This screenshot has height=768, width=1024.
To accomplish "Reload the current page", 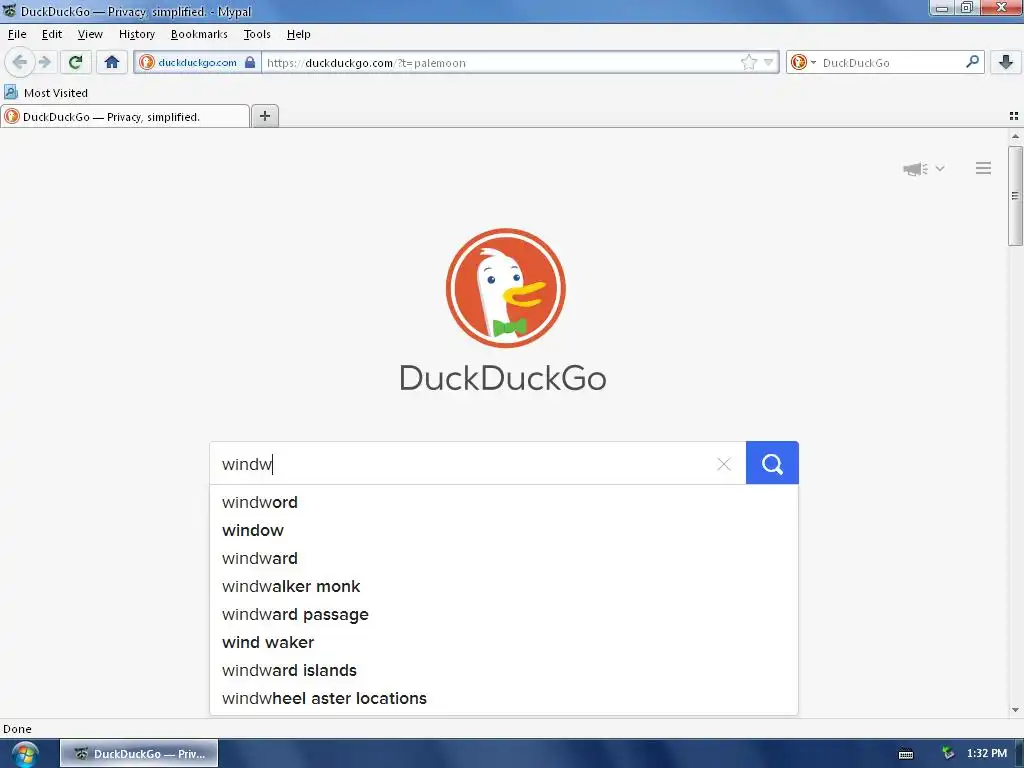I will click(76, 62).
